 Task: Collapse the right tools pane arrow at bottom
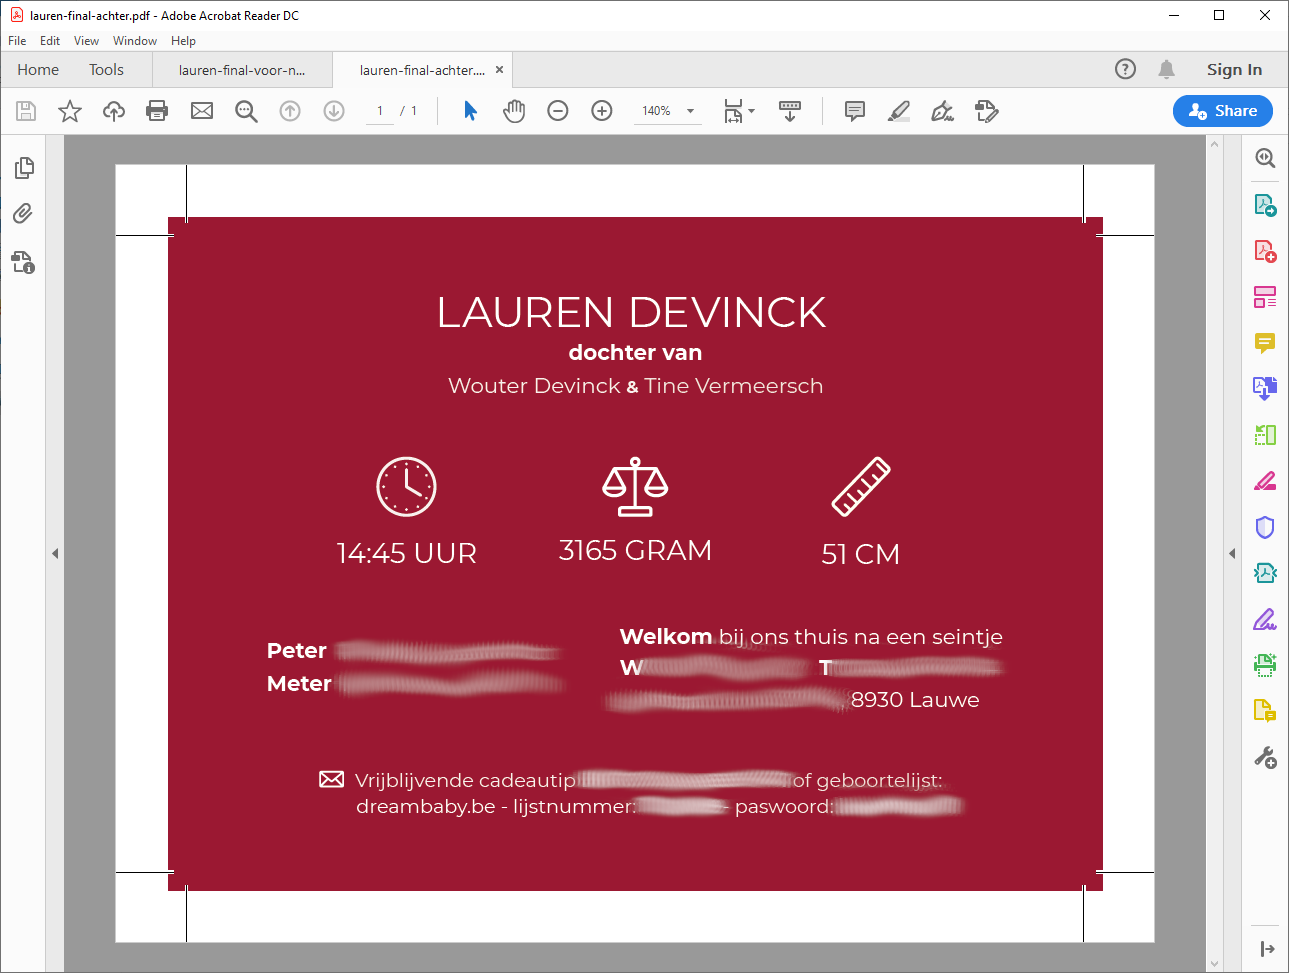tap(1267, 949)
